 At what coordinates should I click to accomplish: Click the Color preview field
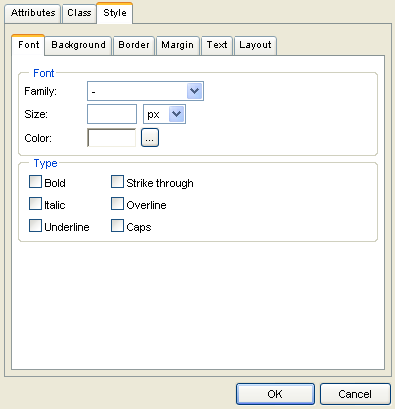point(112,138)
